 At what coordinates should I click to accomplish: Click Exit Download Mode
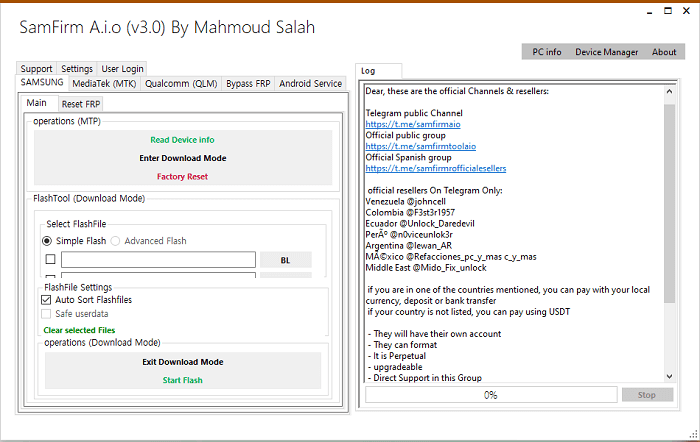click(183, 362)
